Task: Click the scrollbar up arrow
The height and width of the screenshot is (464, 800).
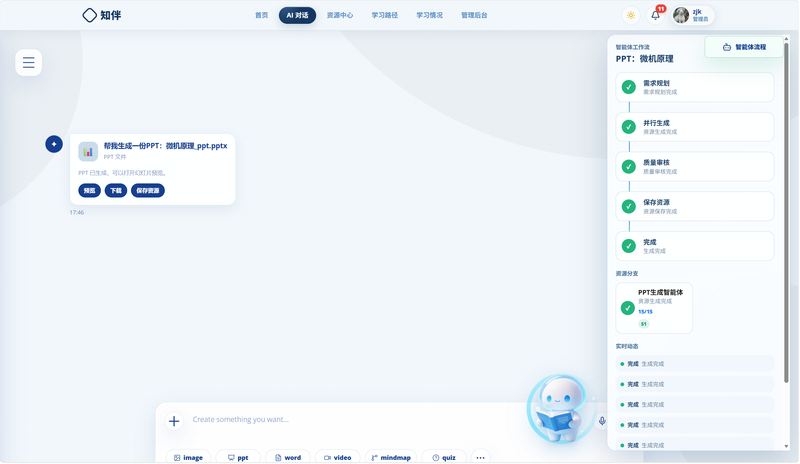Action: (786, 39)
